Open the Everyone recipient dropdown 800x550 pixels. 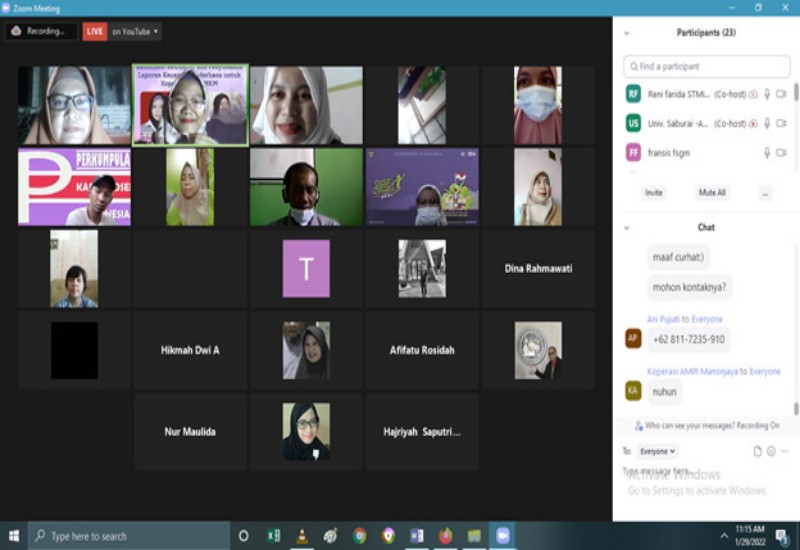(657, 451)
